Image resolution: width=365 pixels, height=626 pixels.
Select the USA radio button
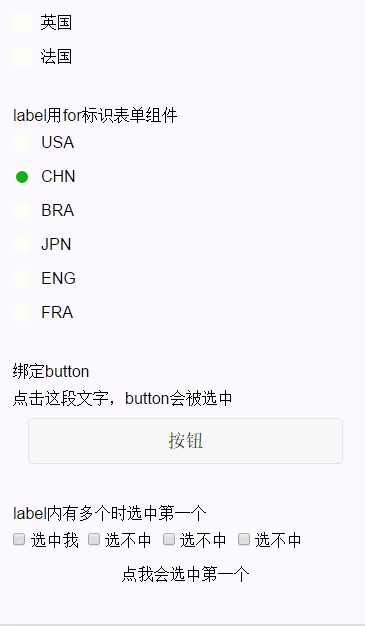click(x=22, y=143)
